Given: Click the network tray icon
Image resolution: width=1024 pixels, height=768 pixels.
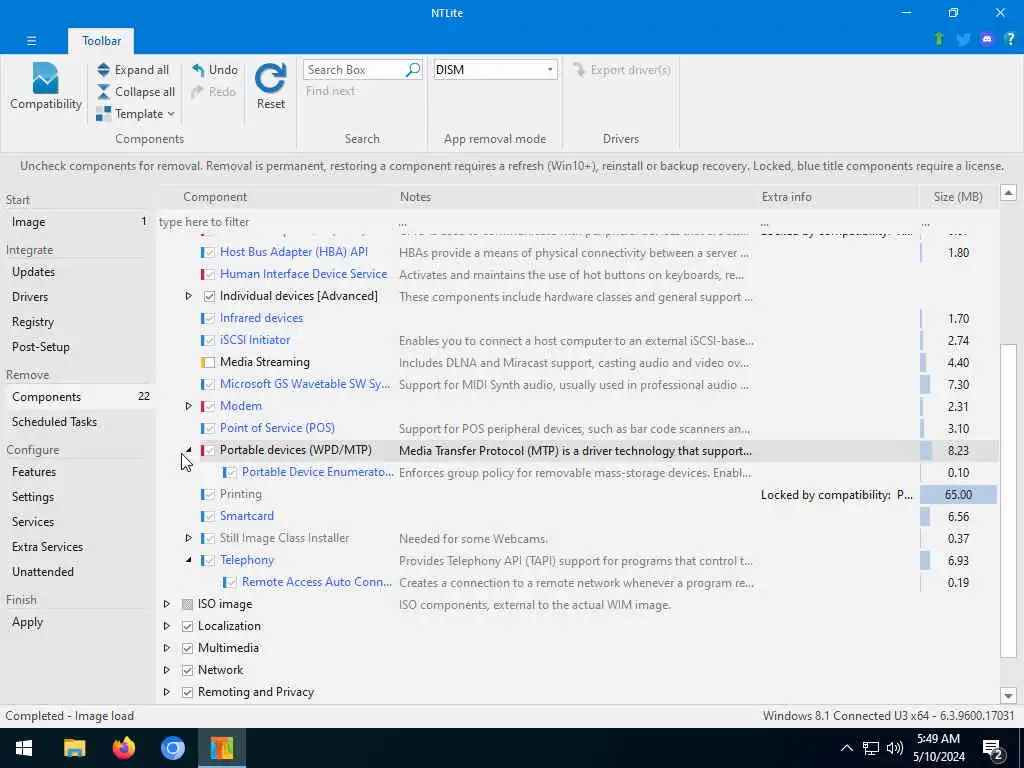Looking at the screenshot, I should tap(871, 748).
